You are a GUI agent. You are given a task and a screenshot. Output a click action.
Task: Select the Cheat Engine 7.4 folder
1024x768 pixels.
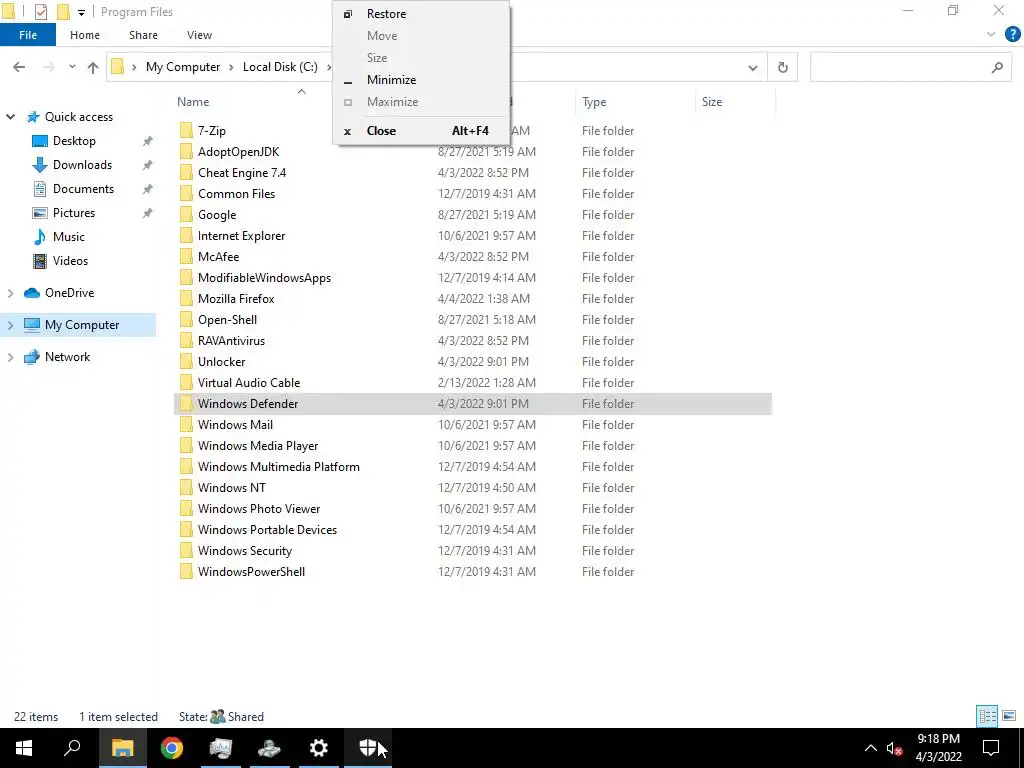(242, 172)
